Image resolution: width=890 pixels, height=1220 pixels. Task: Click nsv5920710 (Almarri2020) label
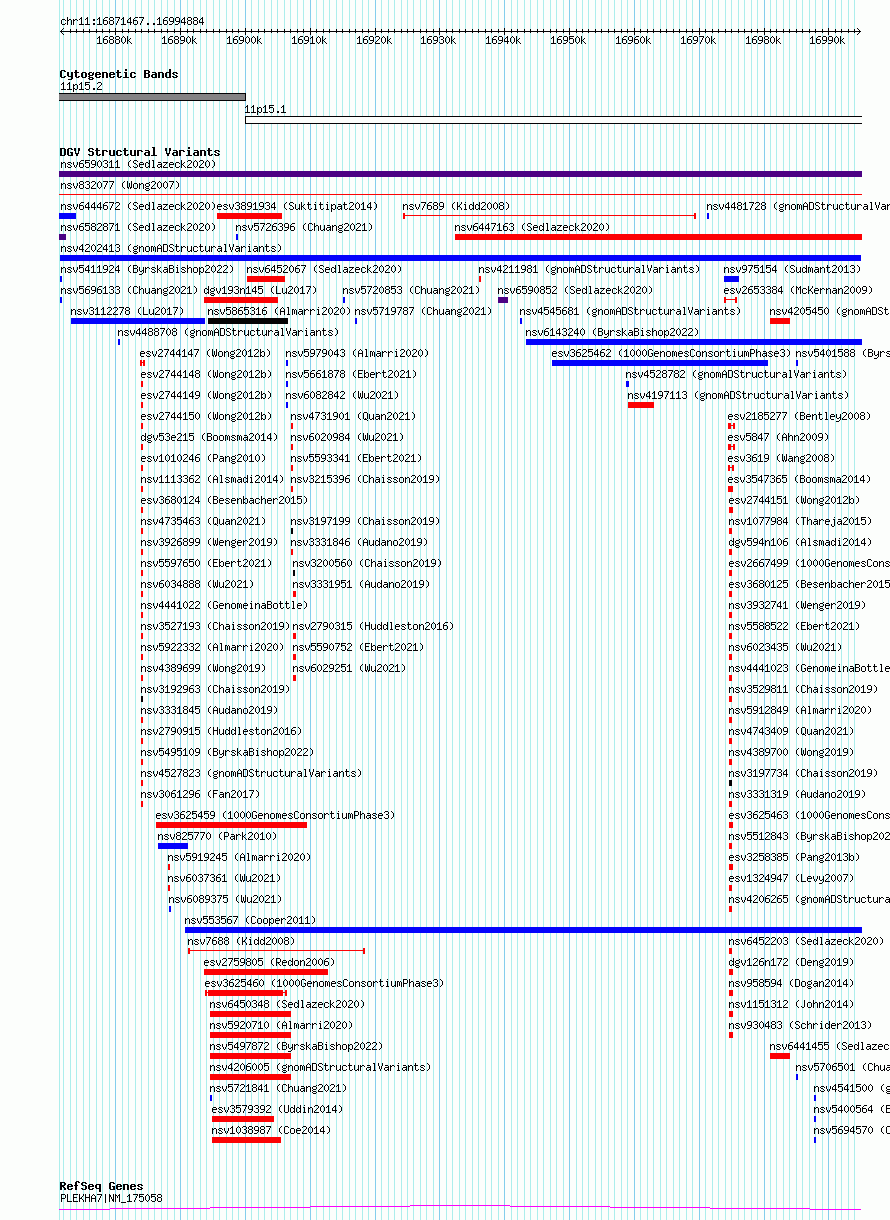[281, 1025]
